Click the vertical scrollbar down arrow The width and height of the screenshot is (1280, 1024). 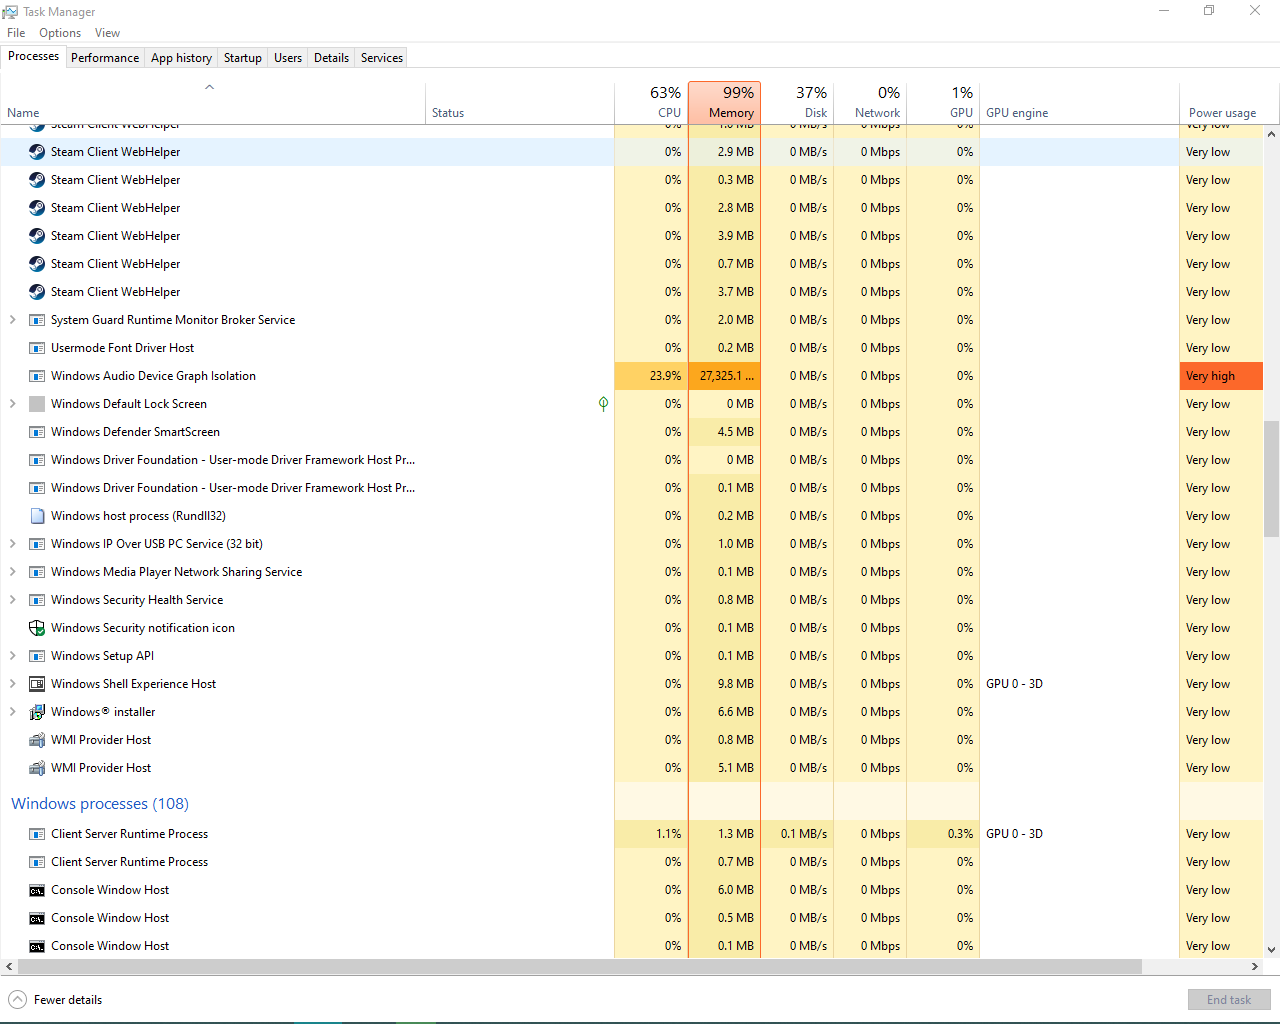(1272, 950)
